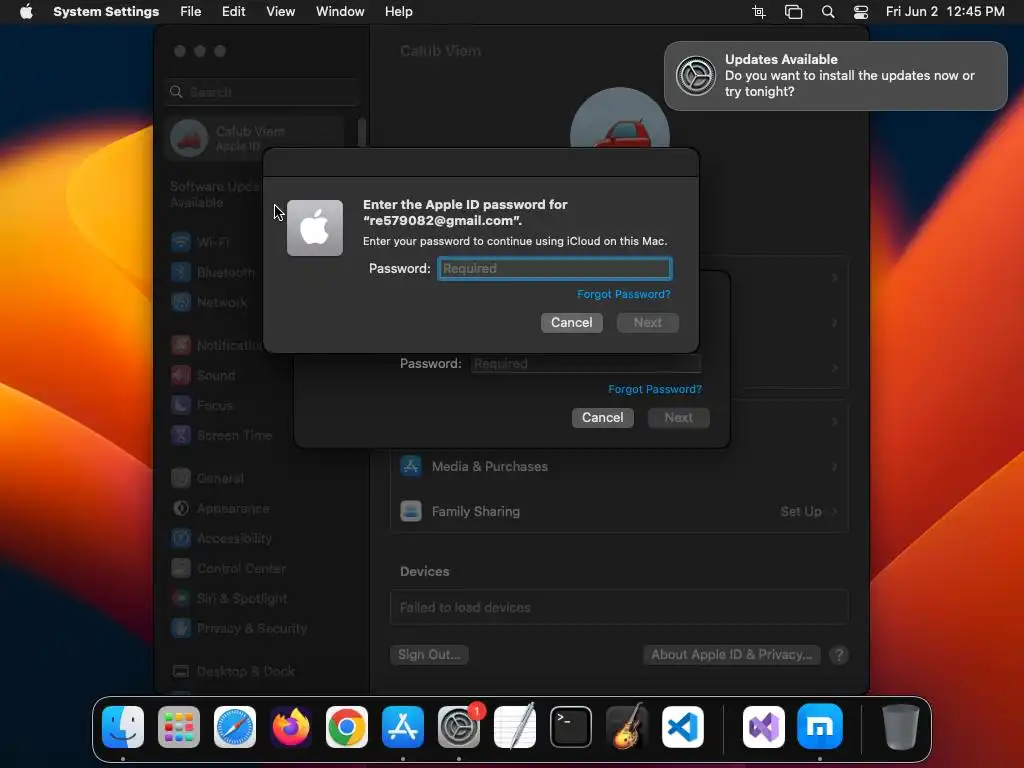Open Control Center in menu bar
Viewport: 1024px width, 768px height.
tap(861, 12)
